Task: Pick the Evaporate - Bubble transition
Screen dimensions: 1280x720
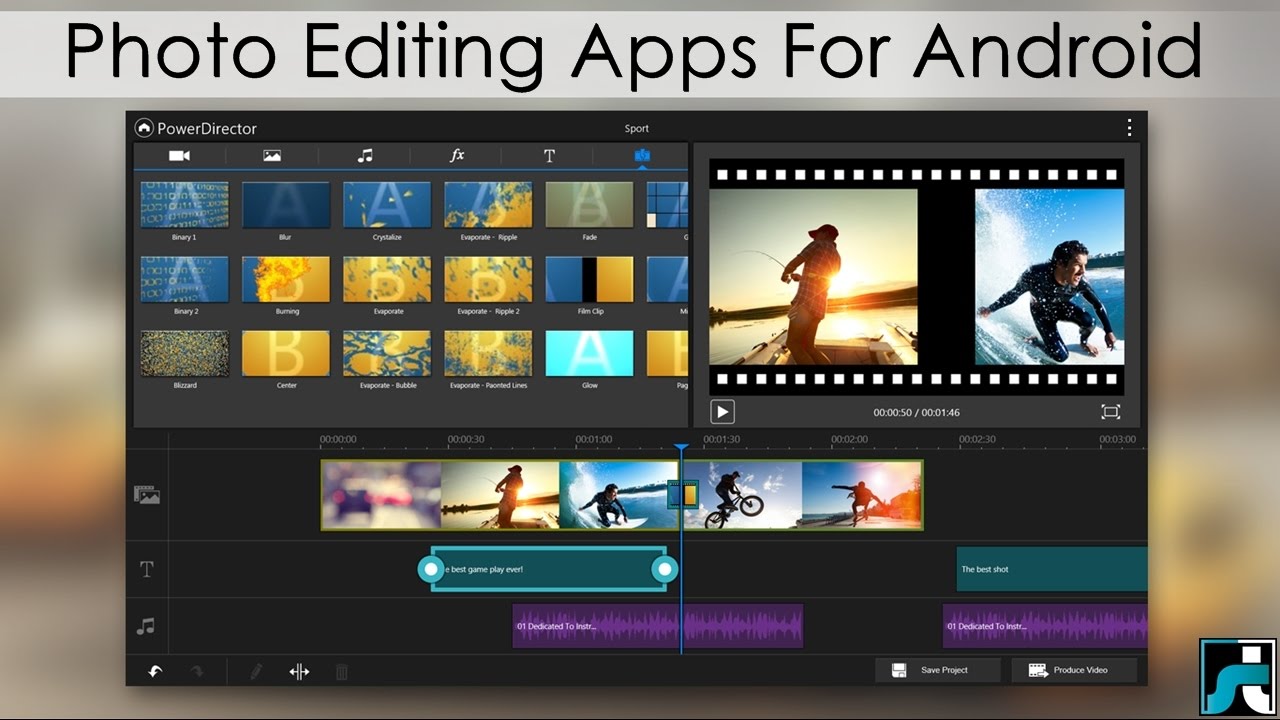Action: coord(387,354)
